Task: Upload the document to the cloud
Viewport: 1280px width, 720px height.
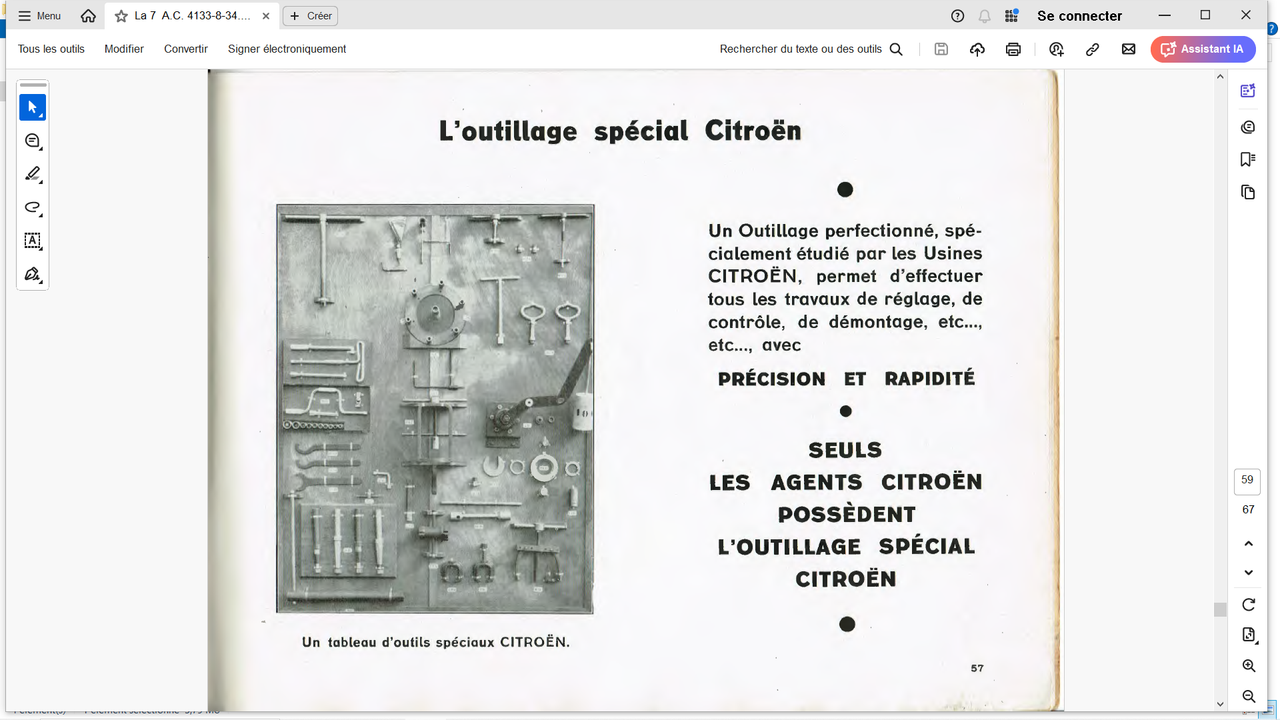Action: (x=977, y=49)
